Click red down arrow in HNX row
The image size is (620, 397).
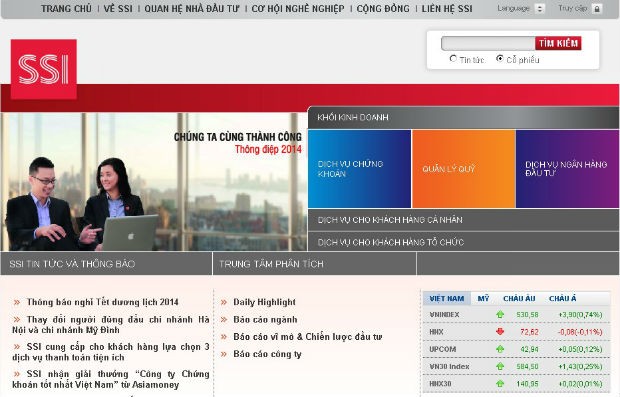[500, 332]
